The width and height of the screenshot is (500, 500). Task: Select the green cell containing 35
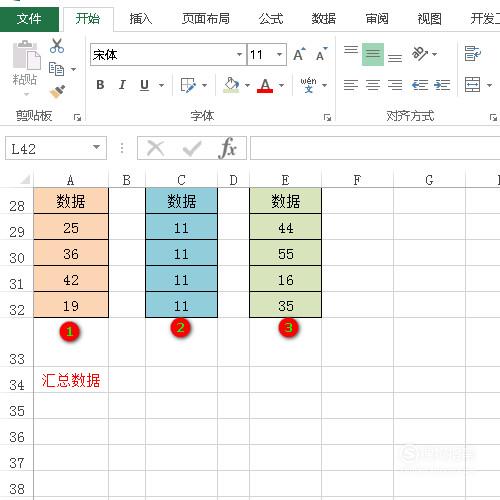point(286,305)
